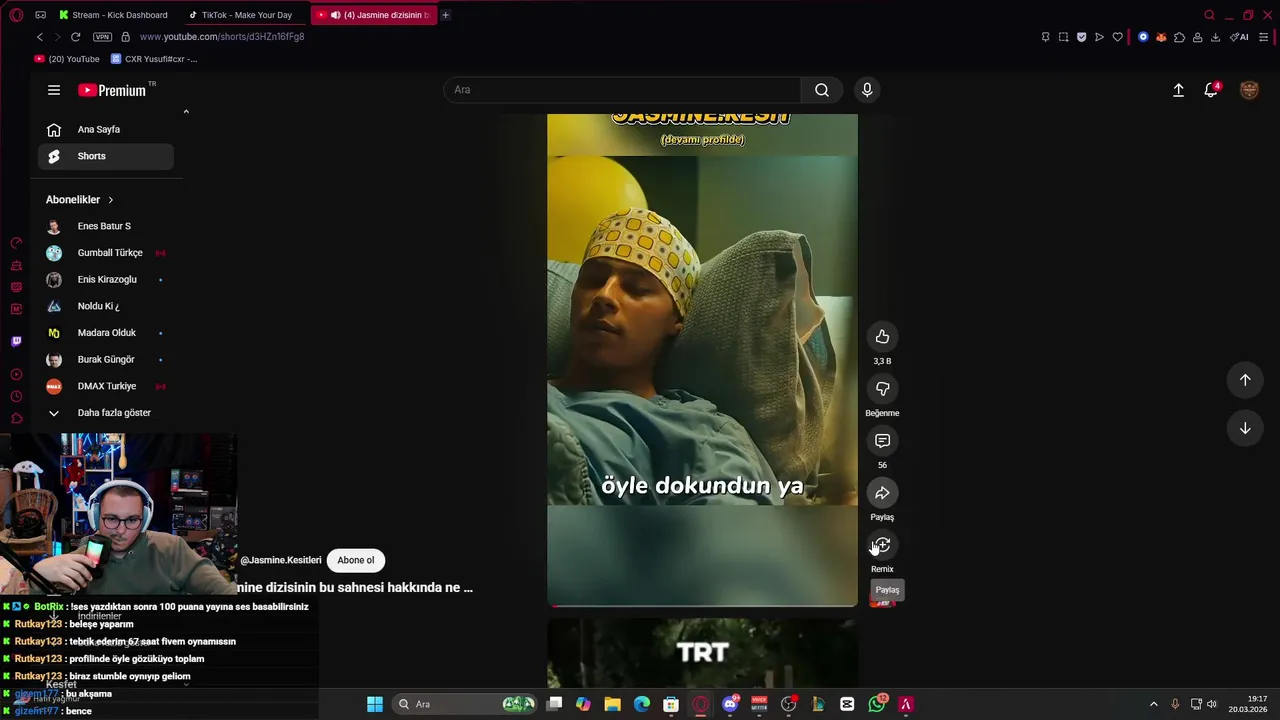Go back to previous page
1280x720 pixels.
[40, 37]
